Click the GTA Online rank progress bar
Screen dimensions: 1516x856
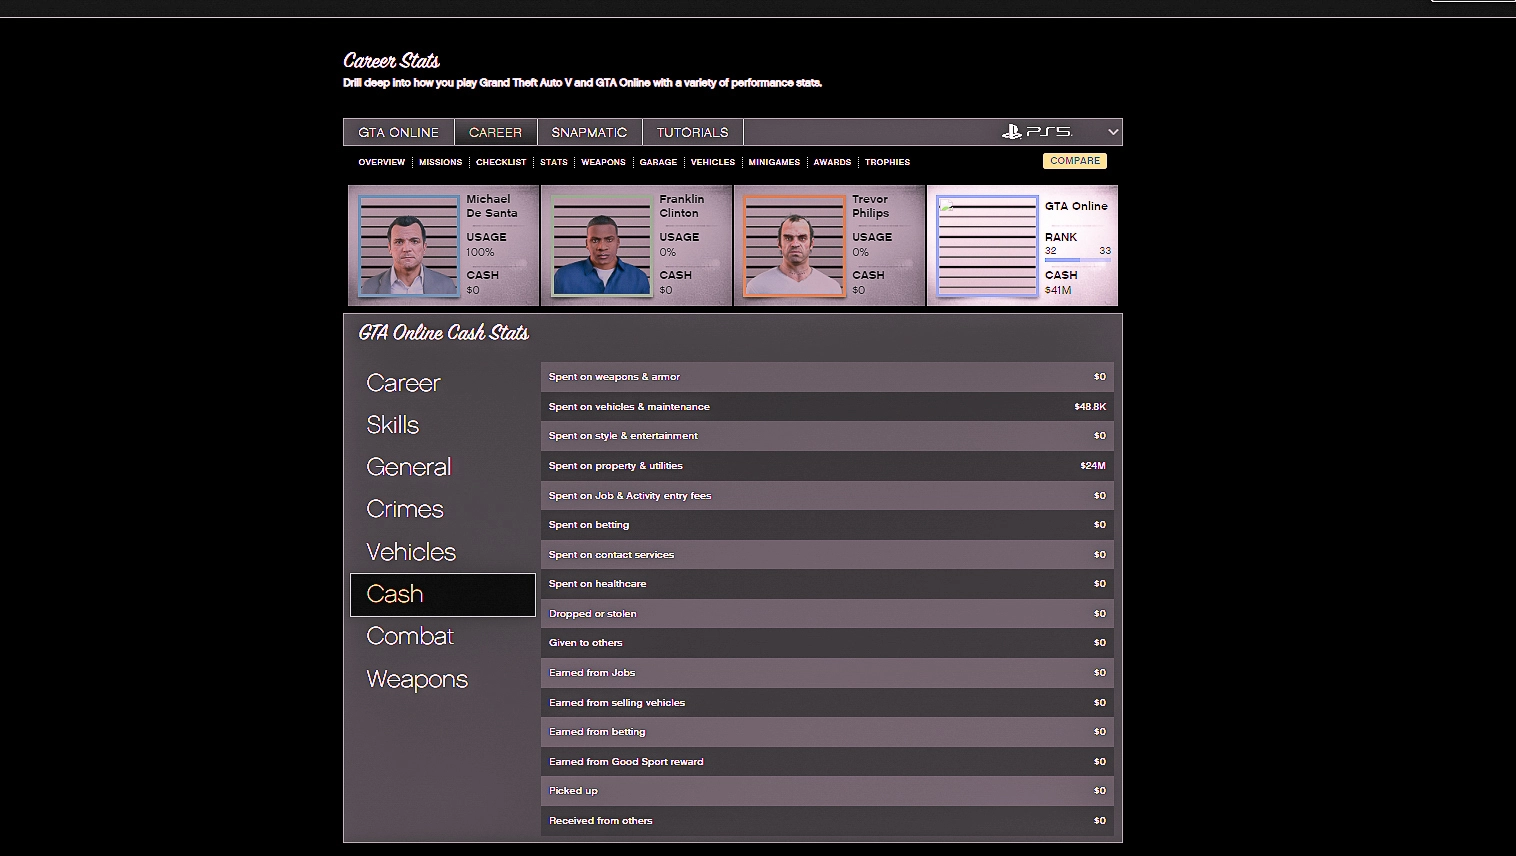(x=1077, y=260)
